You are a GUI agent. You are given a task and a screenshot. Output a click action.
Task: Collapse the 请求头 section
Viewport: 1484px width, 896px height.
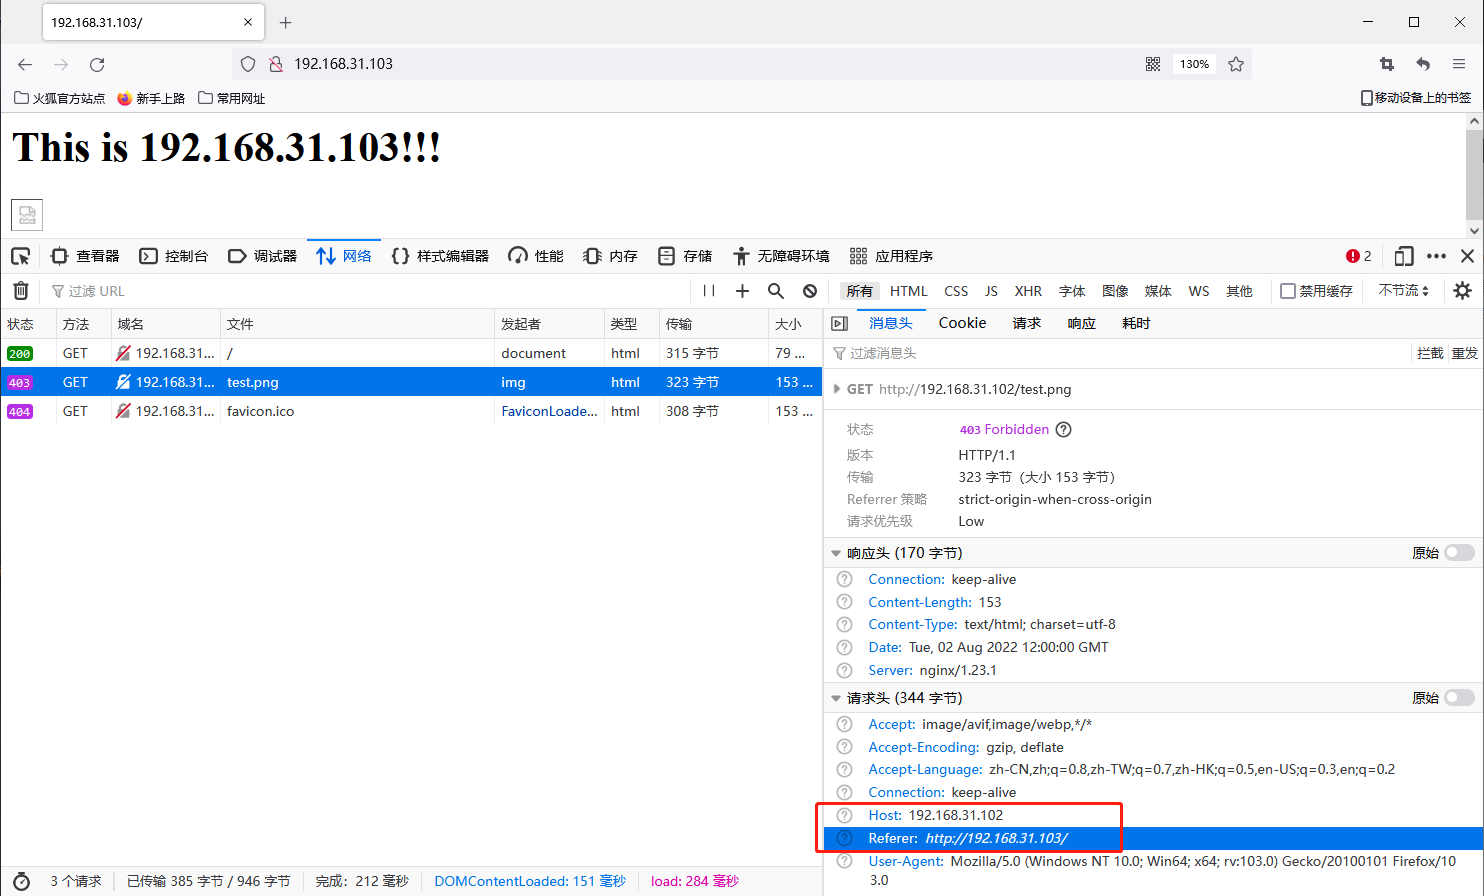(836, 697)
